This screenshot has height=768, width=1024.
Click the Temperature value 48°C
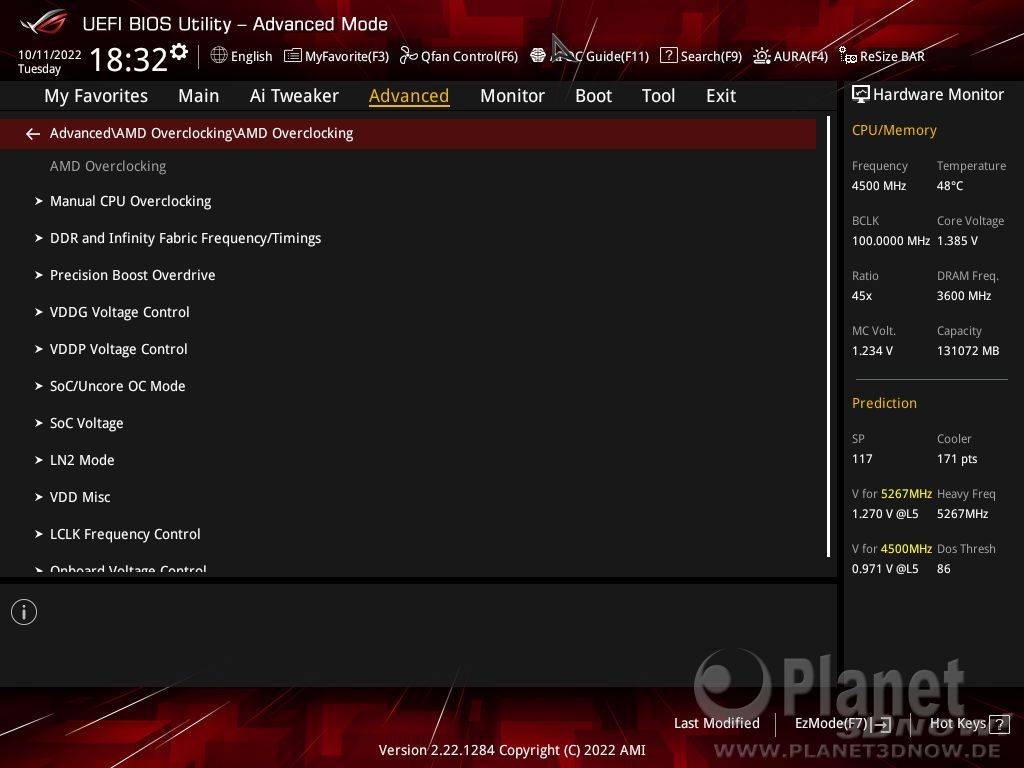tap(950, 186)
